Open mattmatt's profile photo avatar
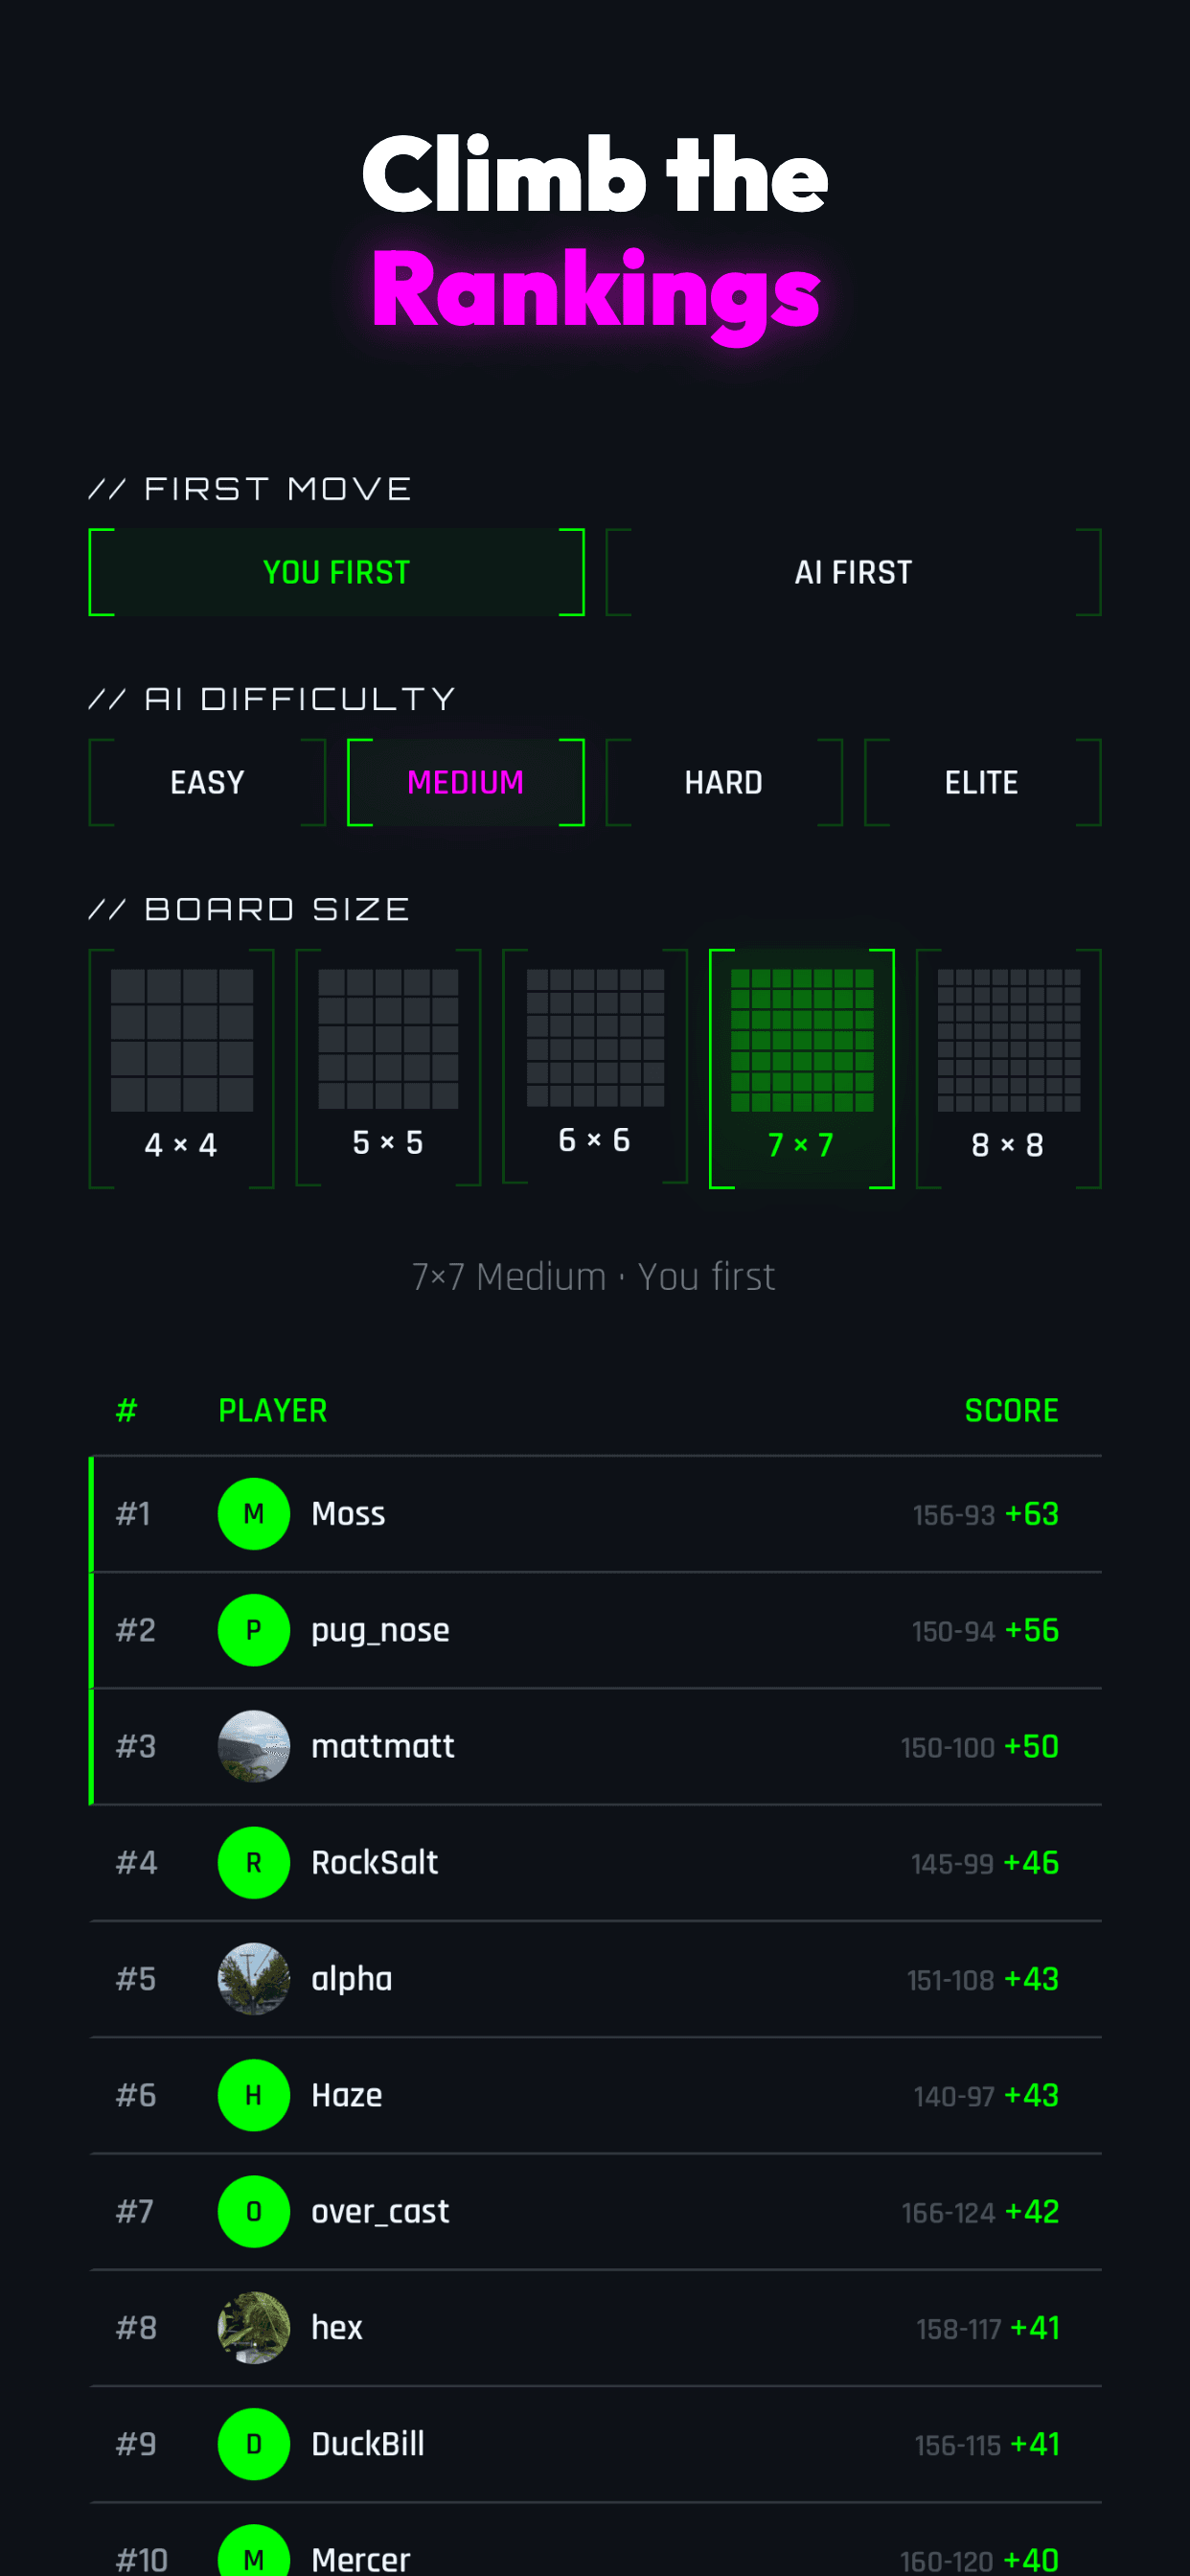Viewport: 1190px width, 2576px height. 254,1746
